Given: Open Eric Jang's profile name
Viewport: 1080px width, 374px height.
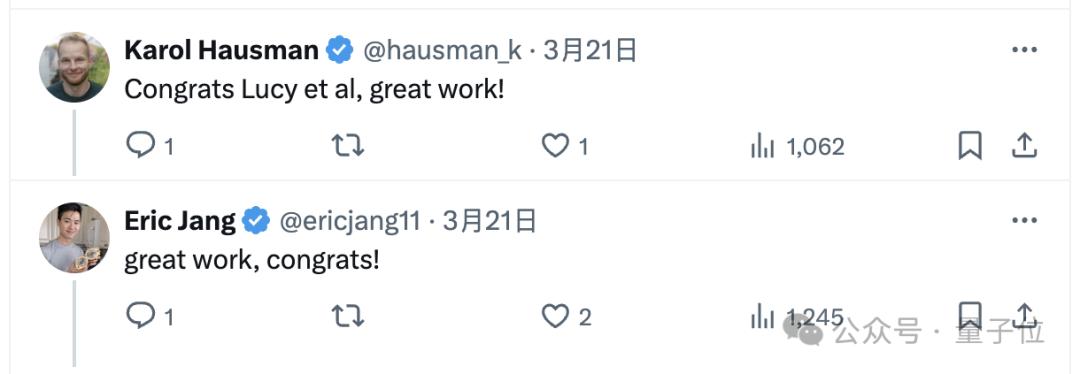Looking at the screenshot, I should pyautogui.click(x=180, y=221).
